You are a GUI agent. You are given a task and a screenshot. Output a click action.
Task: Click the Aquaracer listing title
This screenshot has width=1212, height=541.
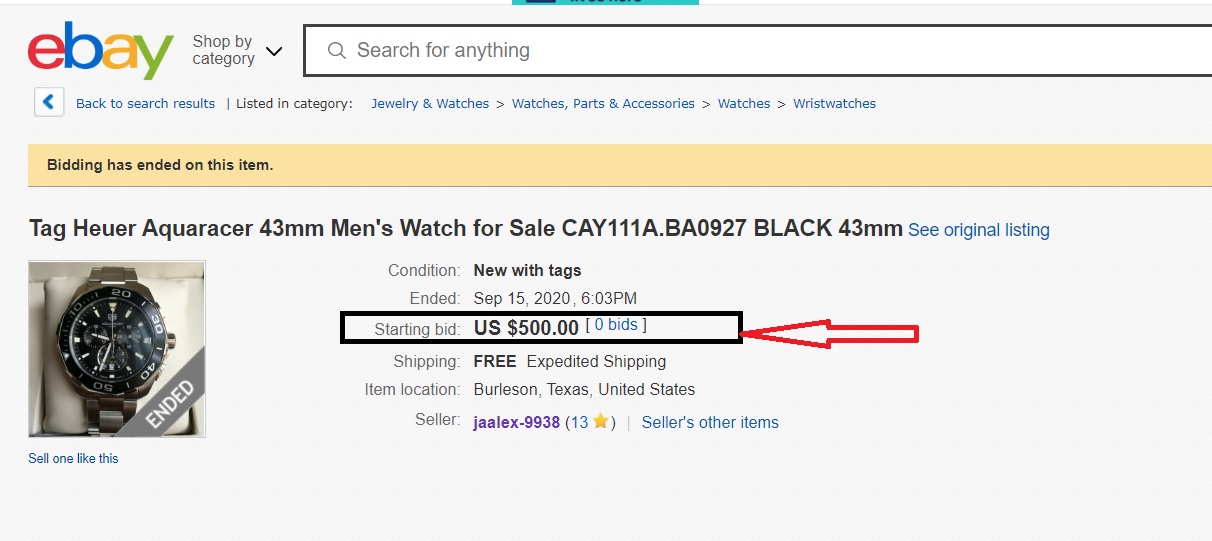coord(465,228)
